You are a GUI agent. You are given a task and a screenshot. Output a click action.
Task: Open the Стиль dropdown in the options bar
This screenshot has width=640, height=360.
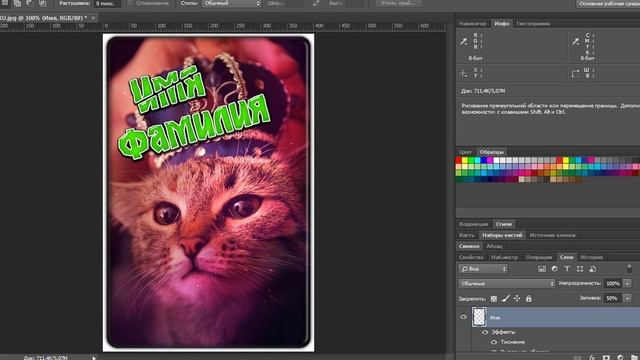(x=231, y=3)
